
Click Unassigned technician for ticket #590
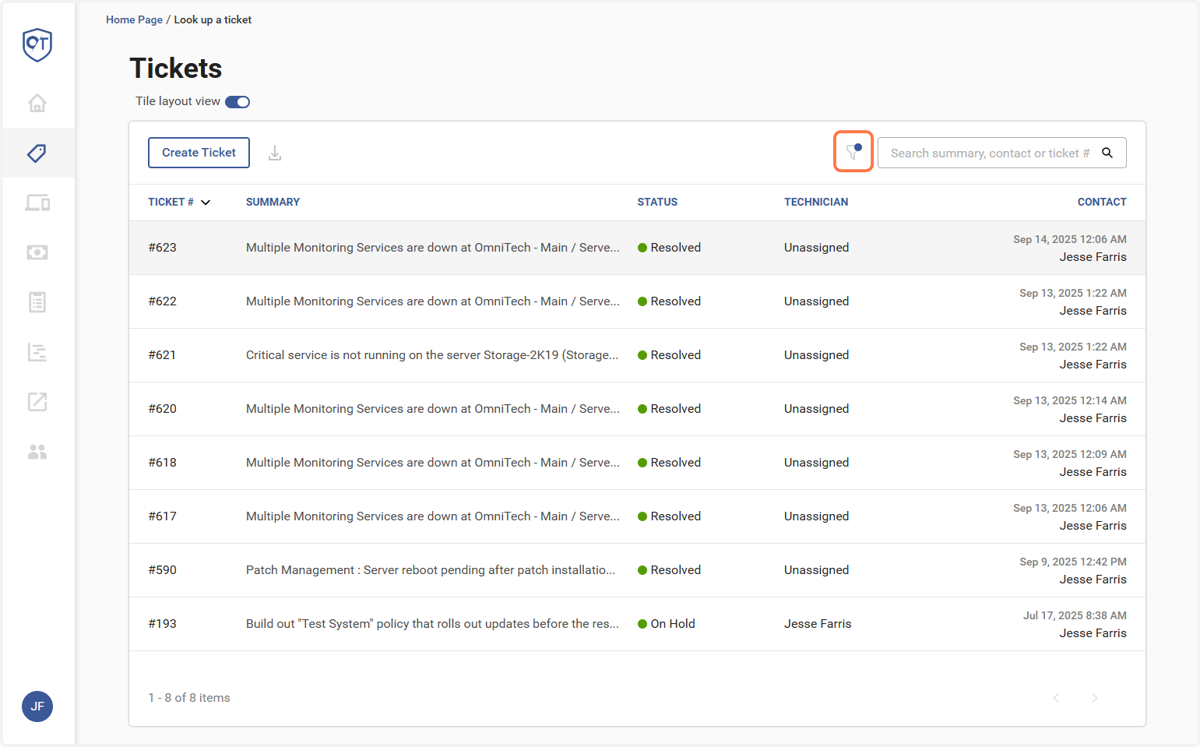click(x=816, y=570)
